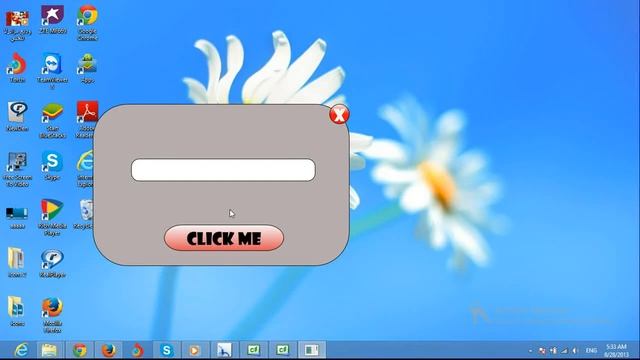Switch to Chrome in the taskbar
Image resolution: width=640 pixels, height=360 pixels.
pos(80,350)
